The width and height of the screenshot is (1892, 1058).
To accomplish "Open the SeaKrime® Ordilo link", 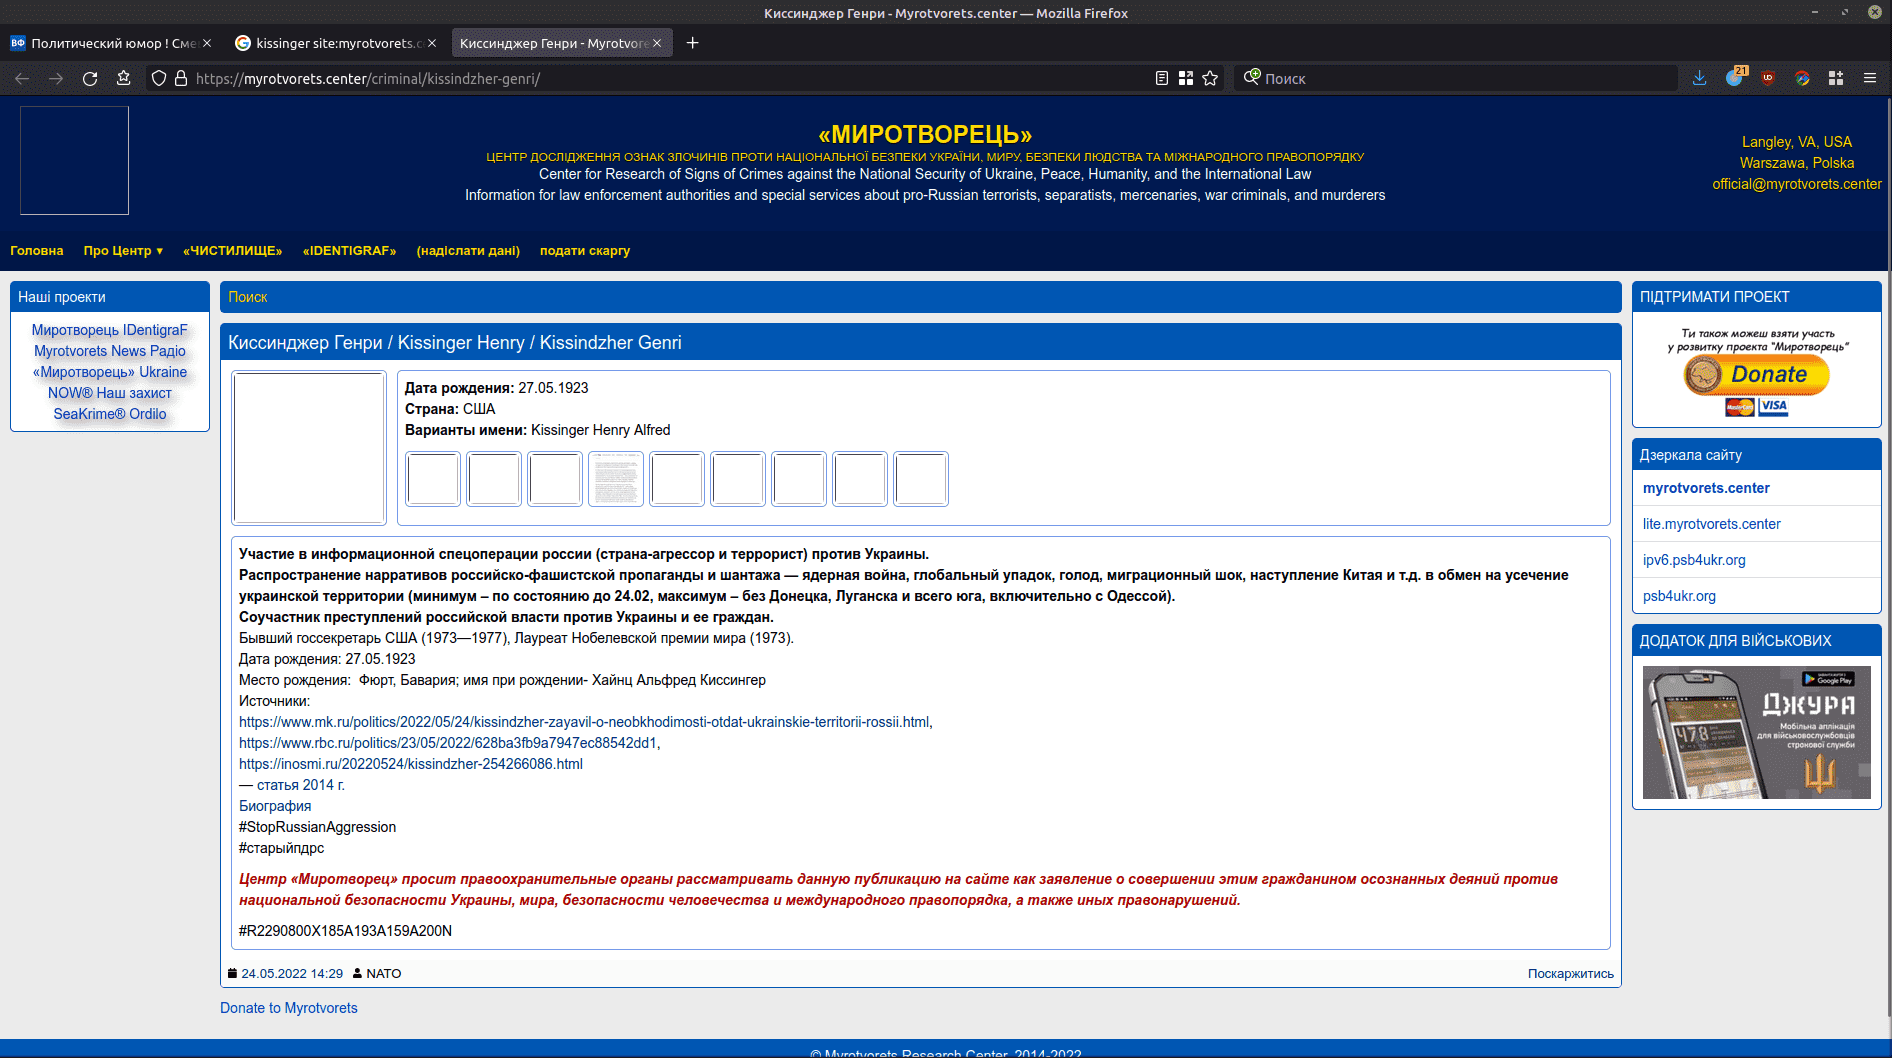I will point(110,414).
